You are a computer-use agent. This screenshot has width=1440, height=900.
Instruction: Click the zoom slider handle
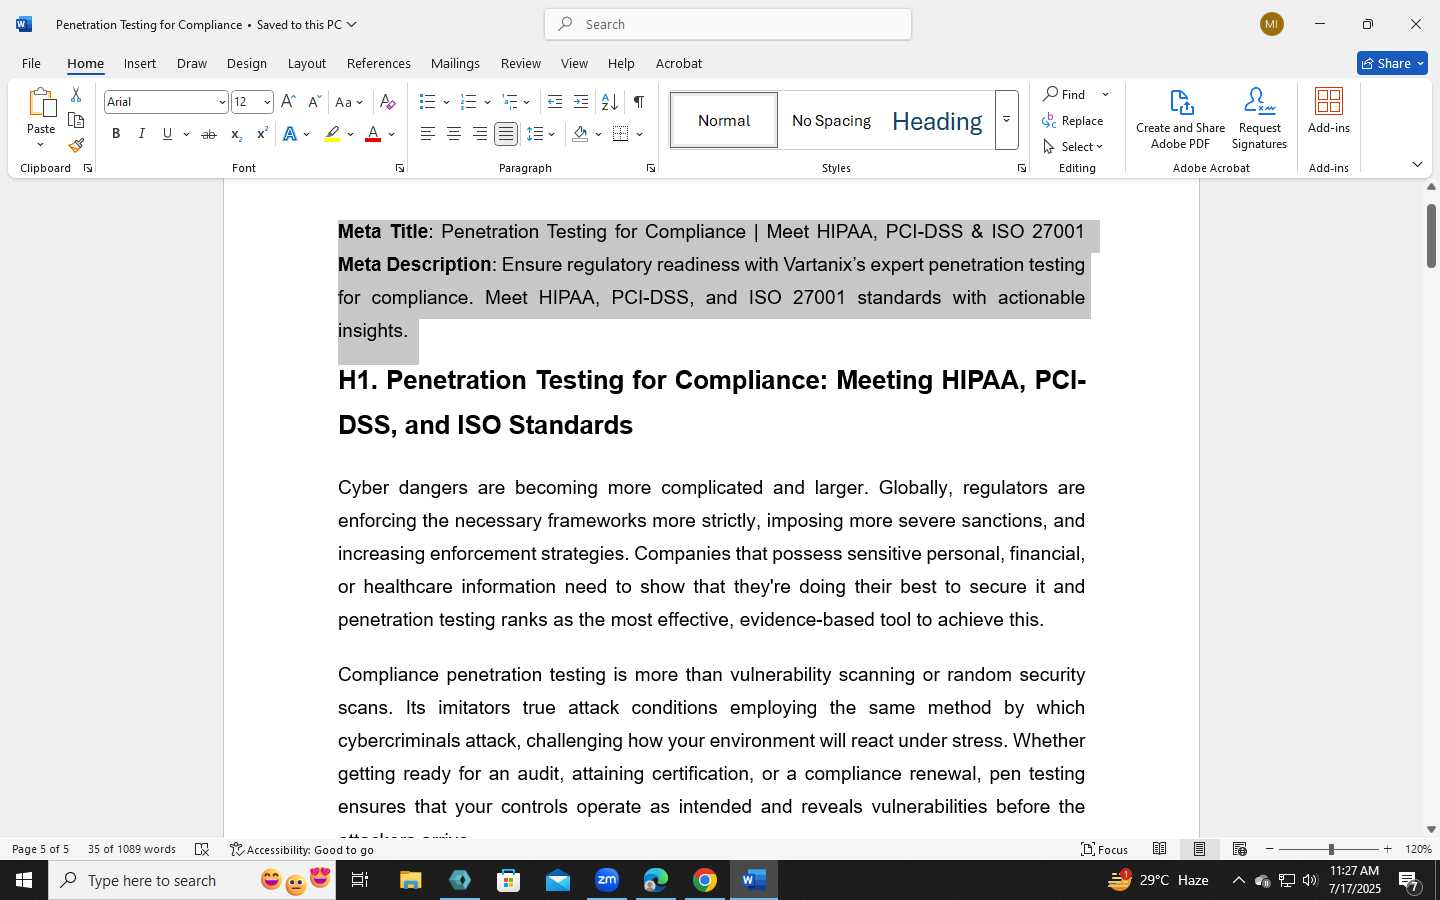tap(1331, 849)
